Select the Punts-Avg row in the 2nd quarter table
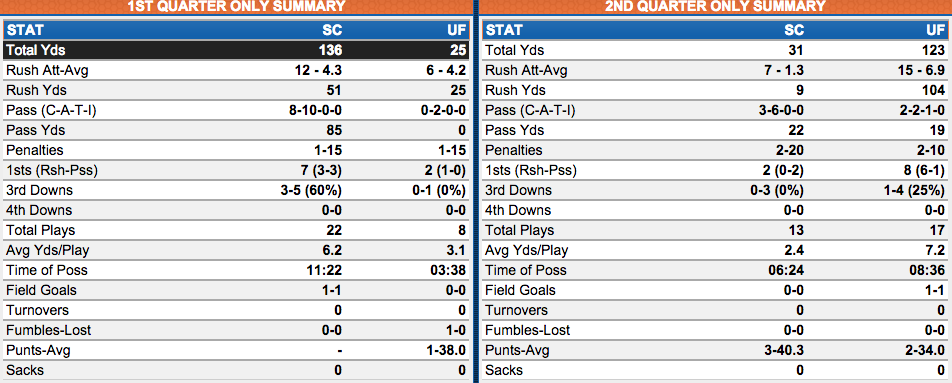This screenshot has width=952, height=383. coord(716,350)
